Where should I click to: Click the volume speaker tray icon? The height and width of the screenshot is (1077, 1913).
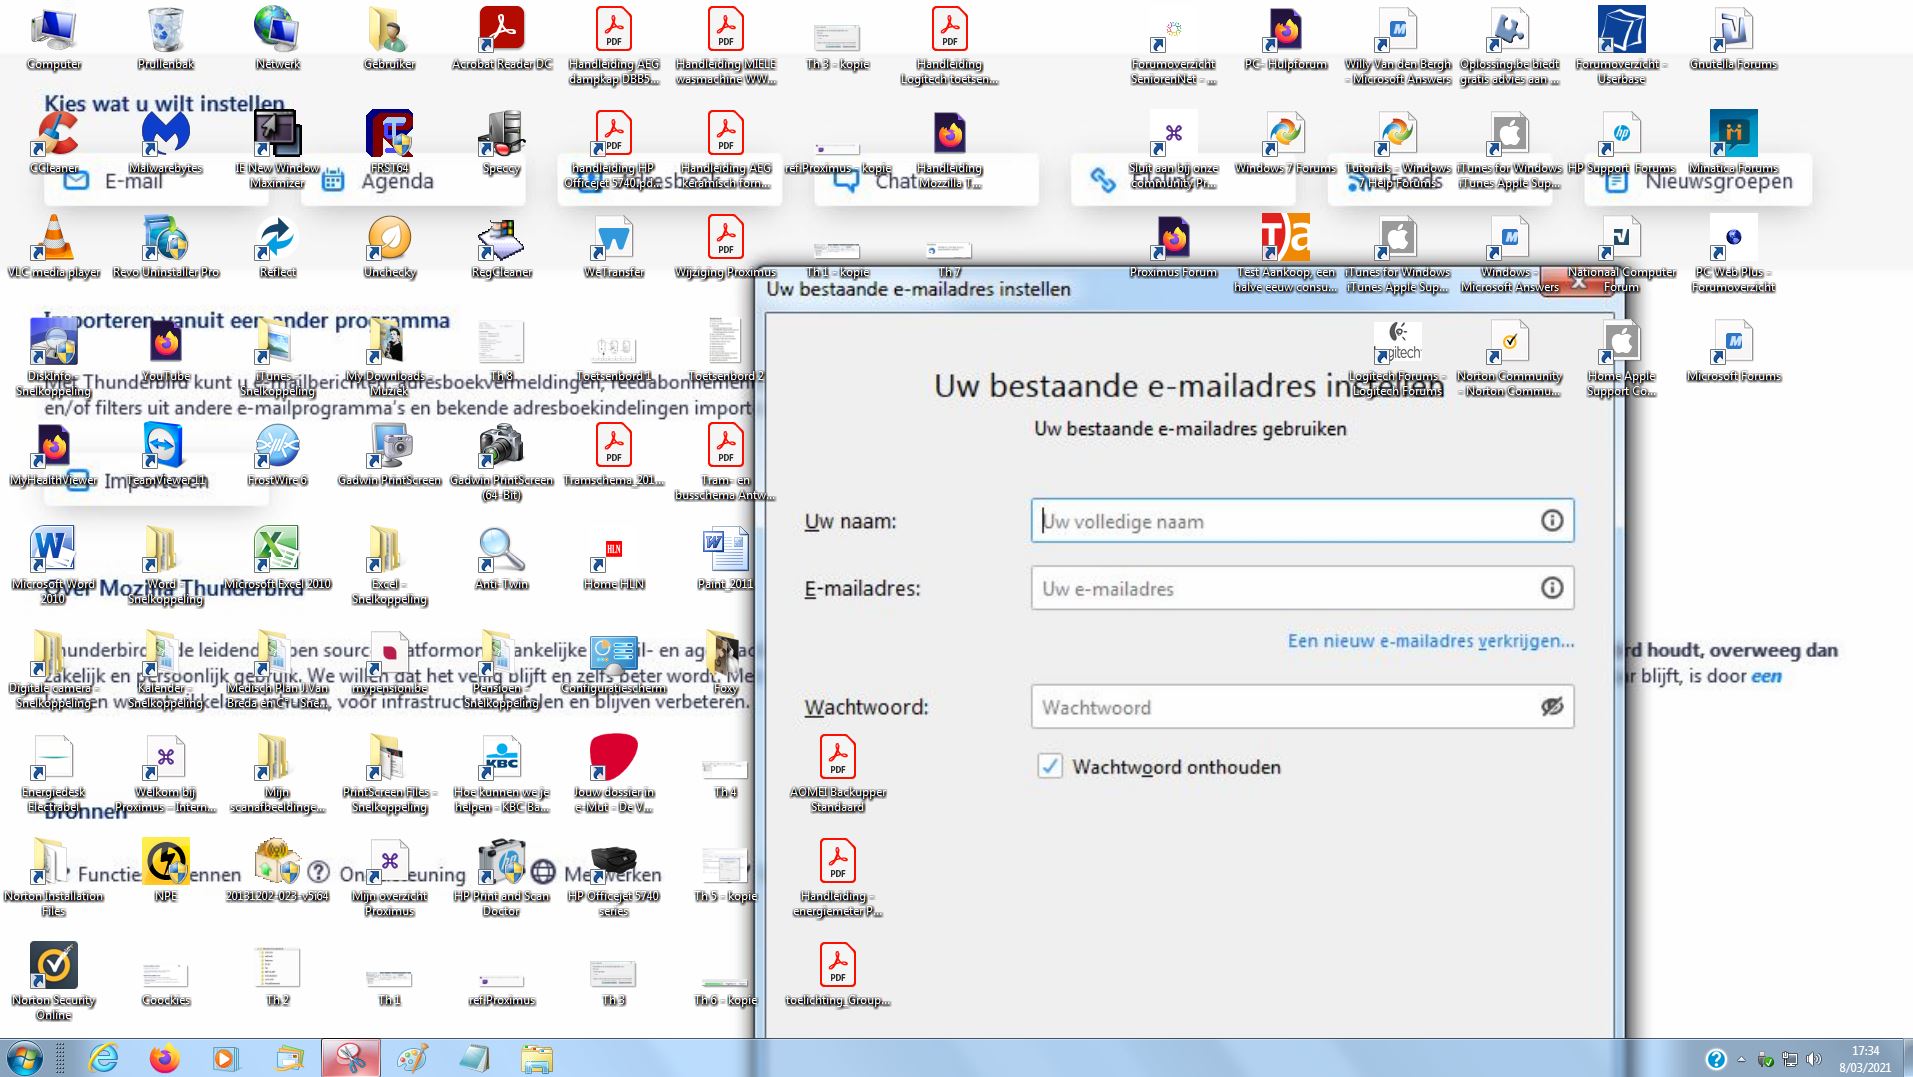point(1814,1059)
